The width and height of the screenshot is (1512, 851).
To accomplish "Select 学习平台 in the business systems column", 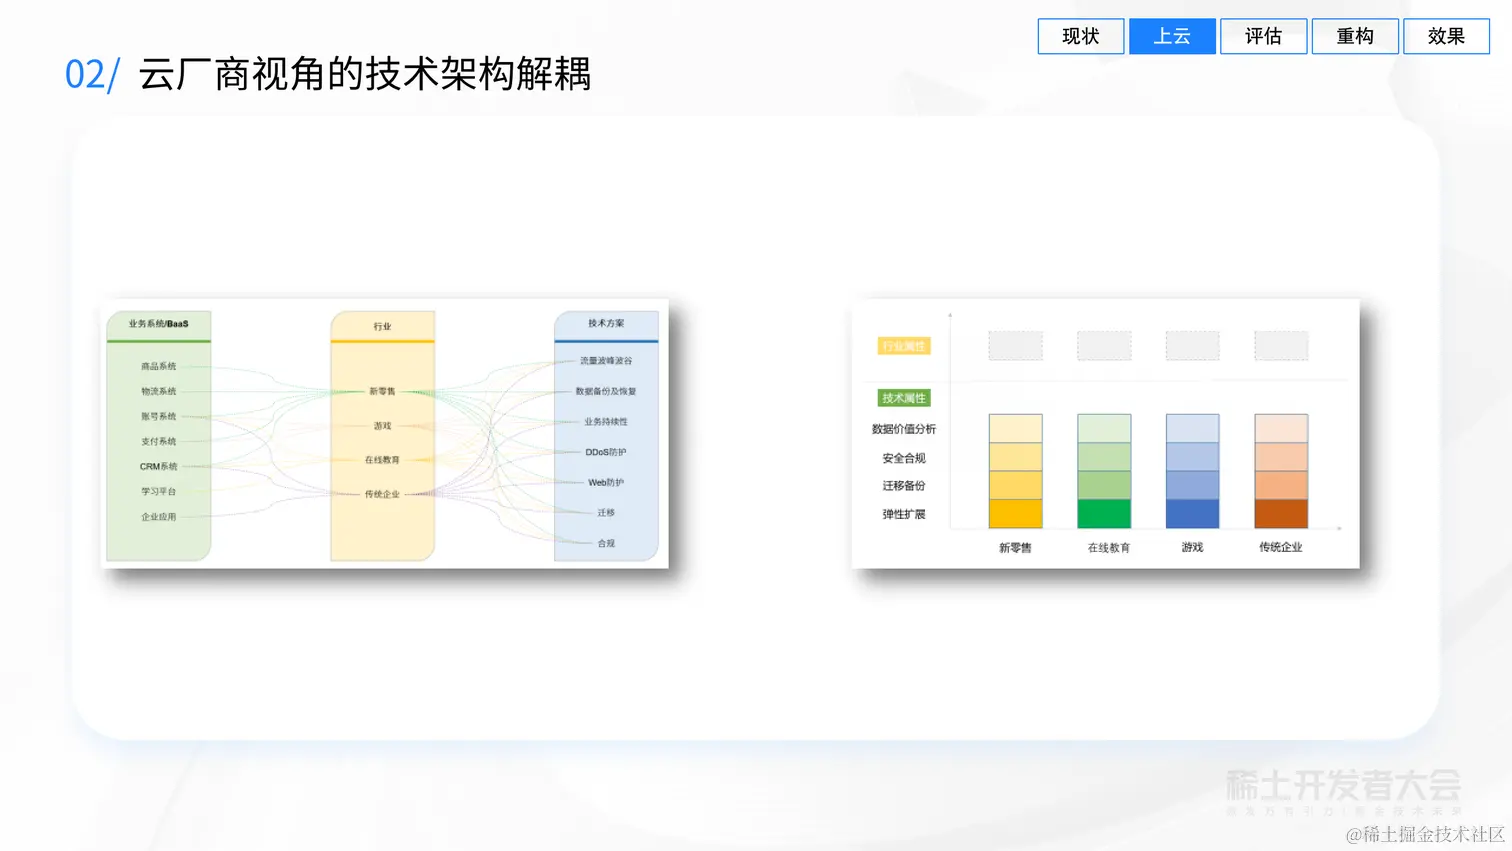I will coord(158,491).
